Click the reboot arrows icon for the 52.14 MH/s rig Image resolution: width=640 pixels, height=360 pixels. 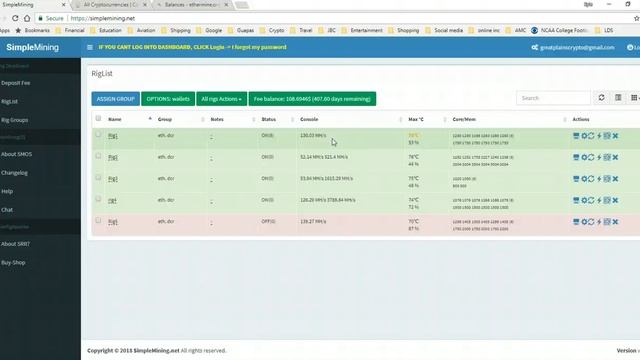[591, 158]
